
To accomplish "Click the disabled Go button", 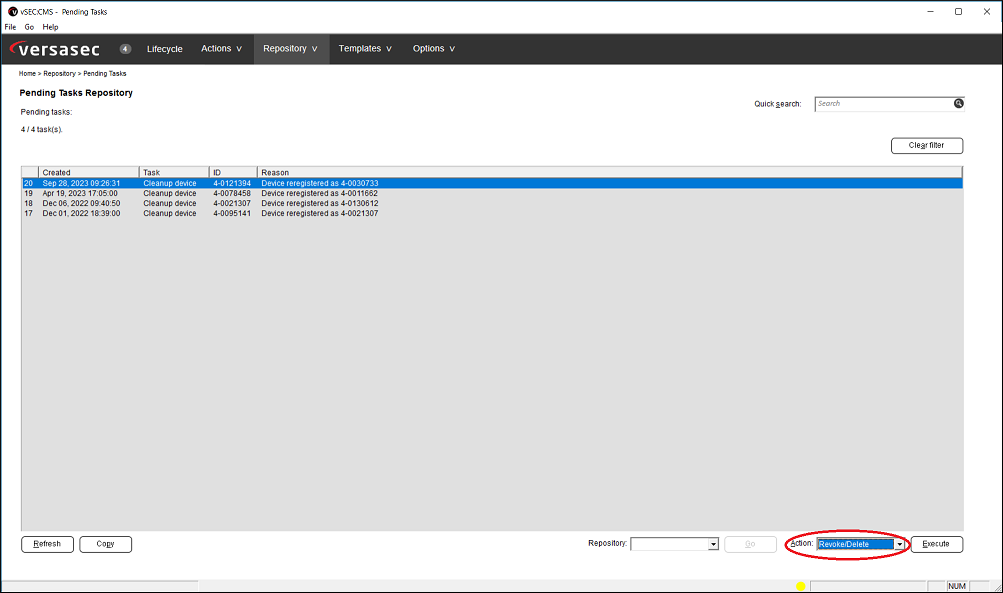I will [750, 544].
